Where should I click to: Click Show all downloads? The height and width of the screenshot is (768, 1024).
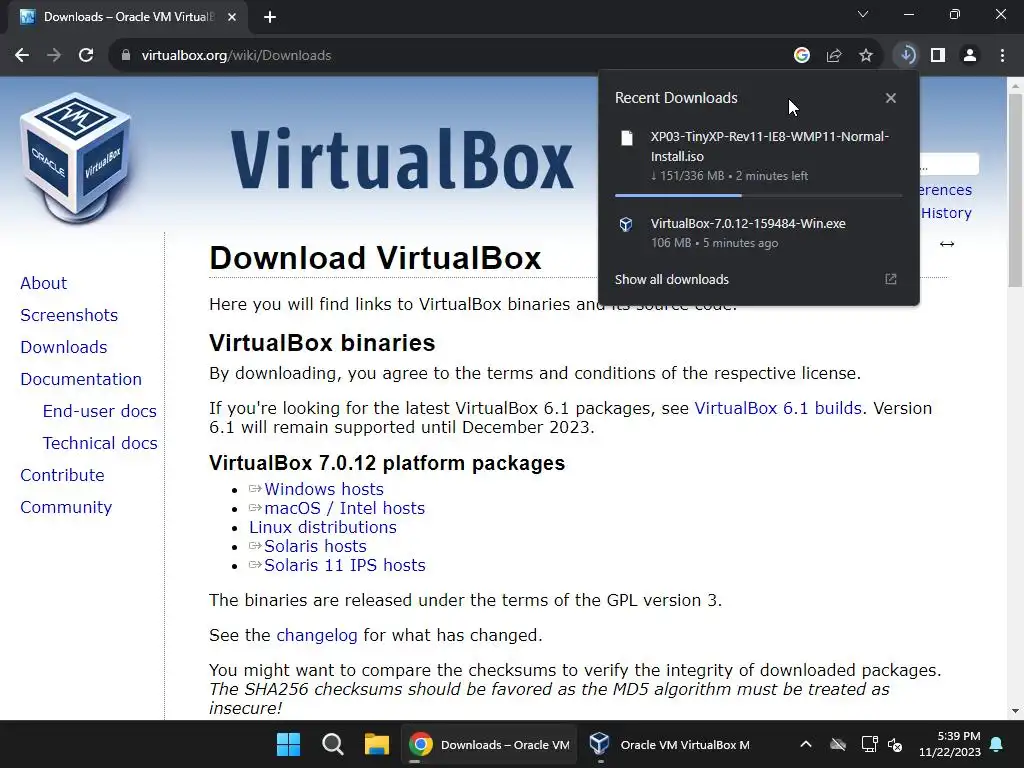coord(671,280)
